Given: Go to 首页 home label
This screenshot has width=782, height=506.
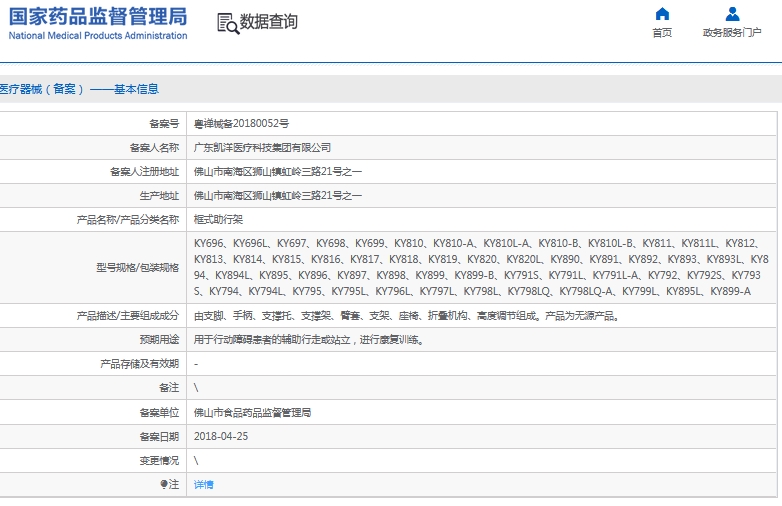Looking at the screenshot, I should [x=662, y=33].
